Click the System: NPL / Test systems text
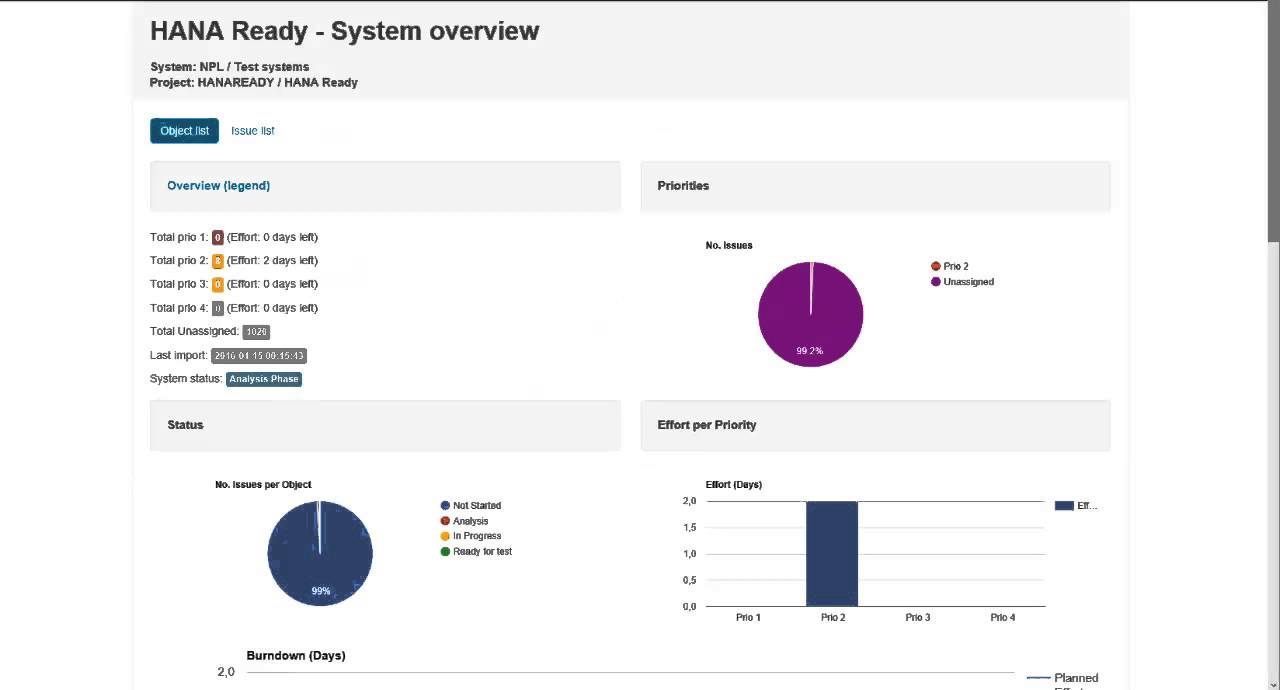The height and width of the screenshot is (690, 1280). pyautogui.click(x=230, y=67)
